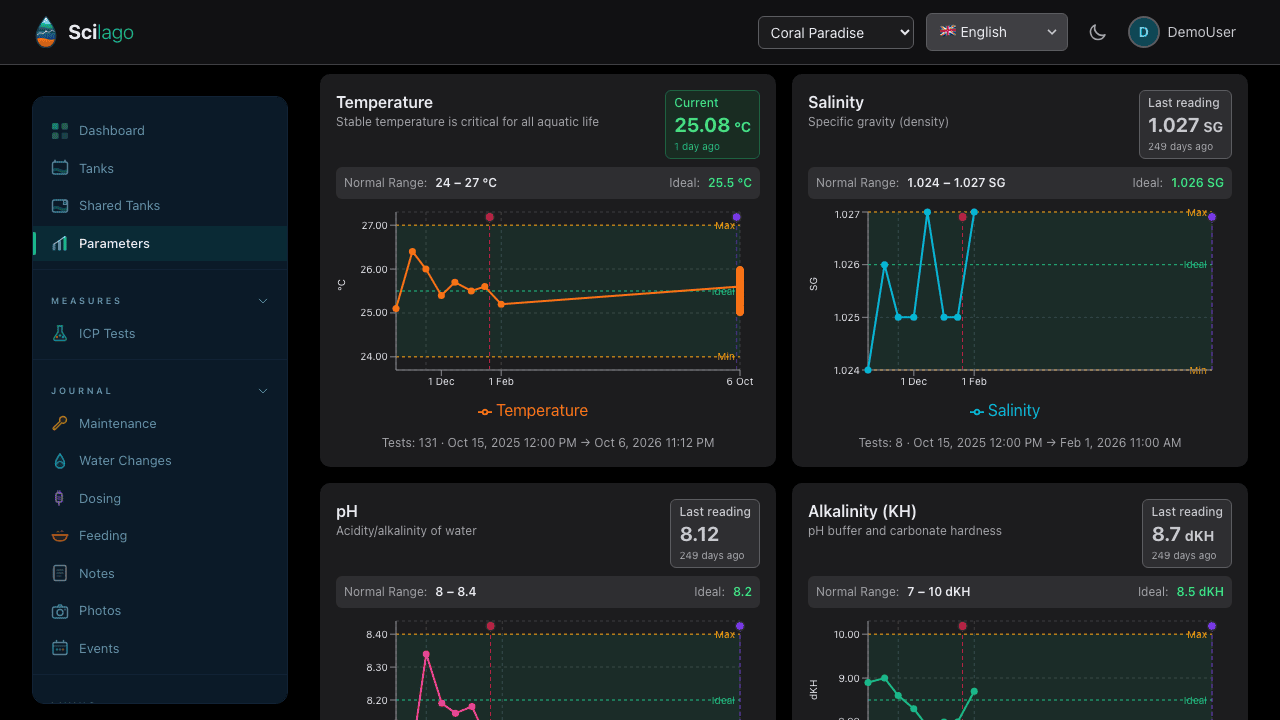Click the ICP Tests flask icon

[60, 333]
